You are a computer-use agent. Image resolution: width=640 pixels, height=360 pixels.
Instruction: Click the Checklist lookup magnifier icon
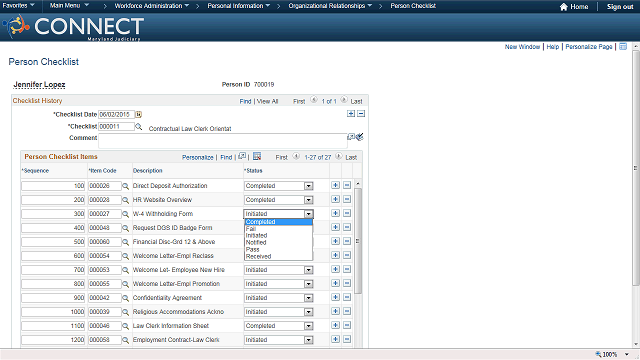(x=138, y=127)
